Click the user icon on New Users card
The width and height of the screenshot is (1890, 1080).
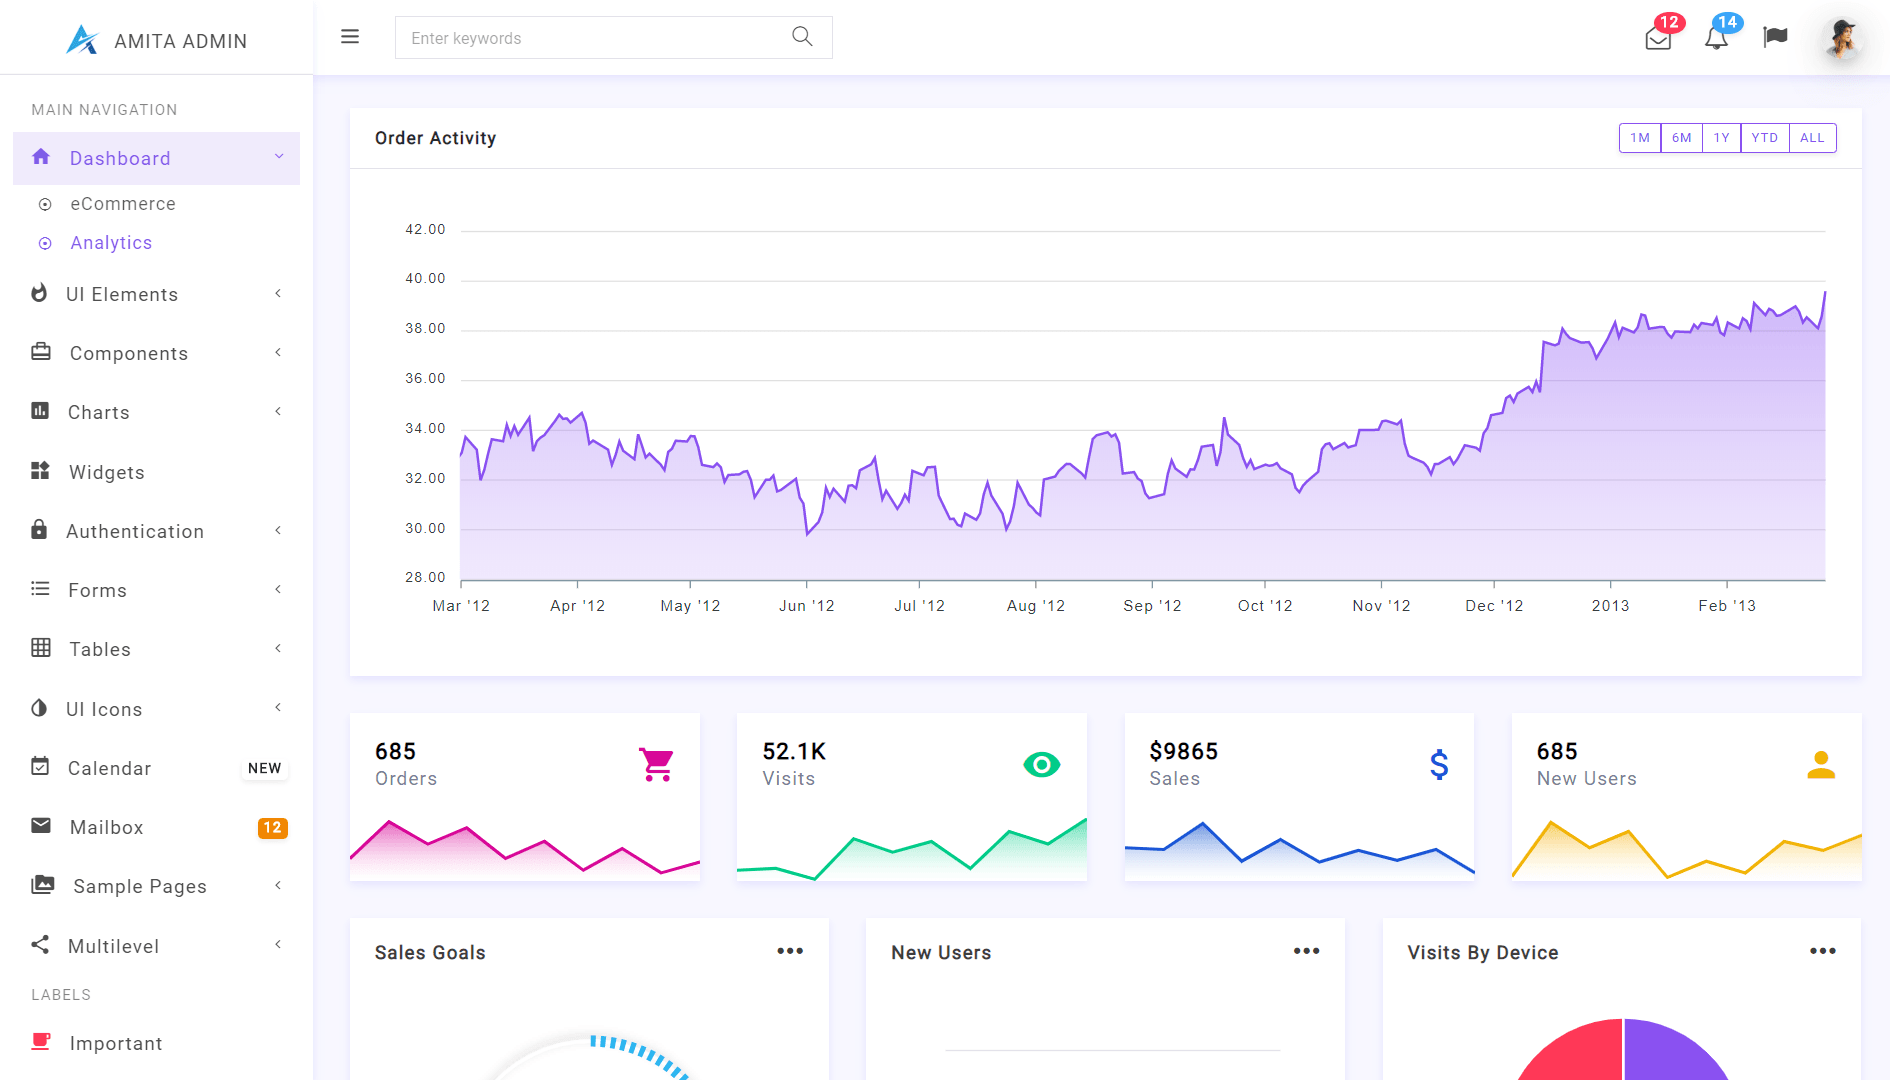(x=1821, y=765)
